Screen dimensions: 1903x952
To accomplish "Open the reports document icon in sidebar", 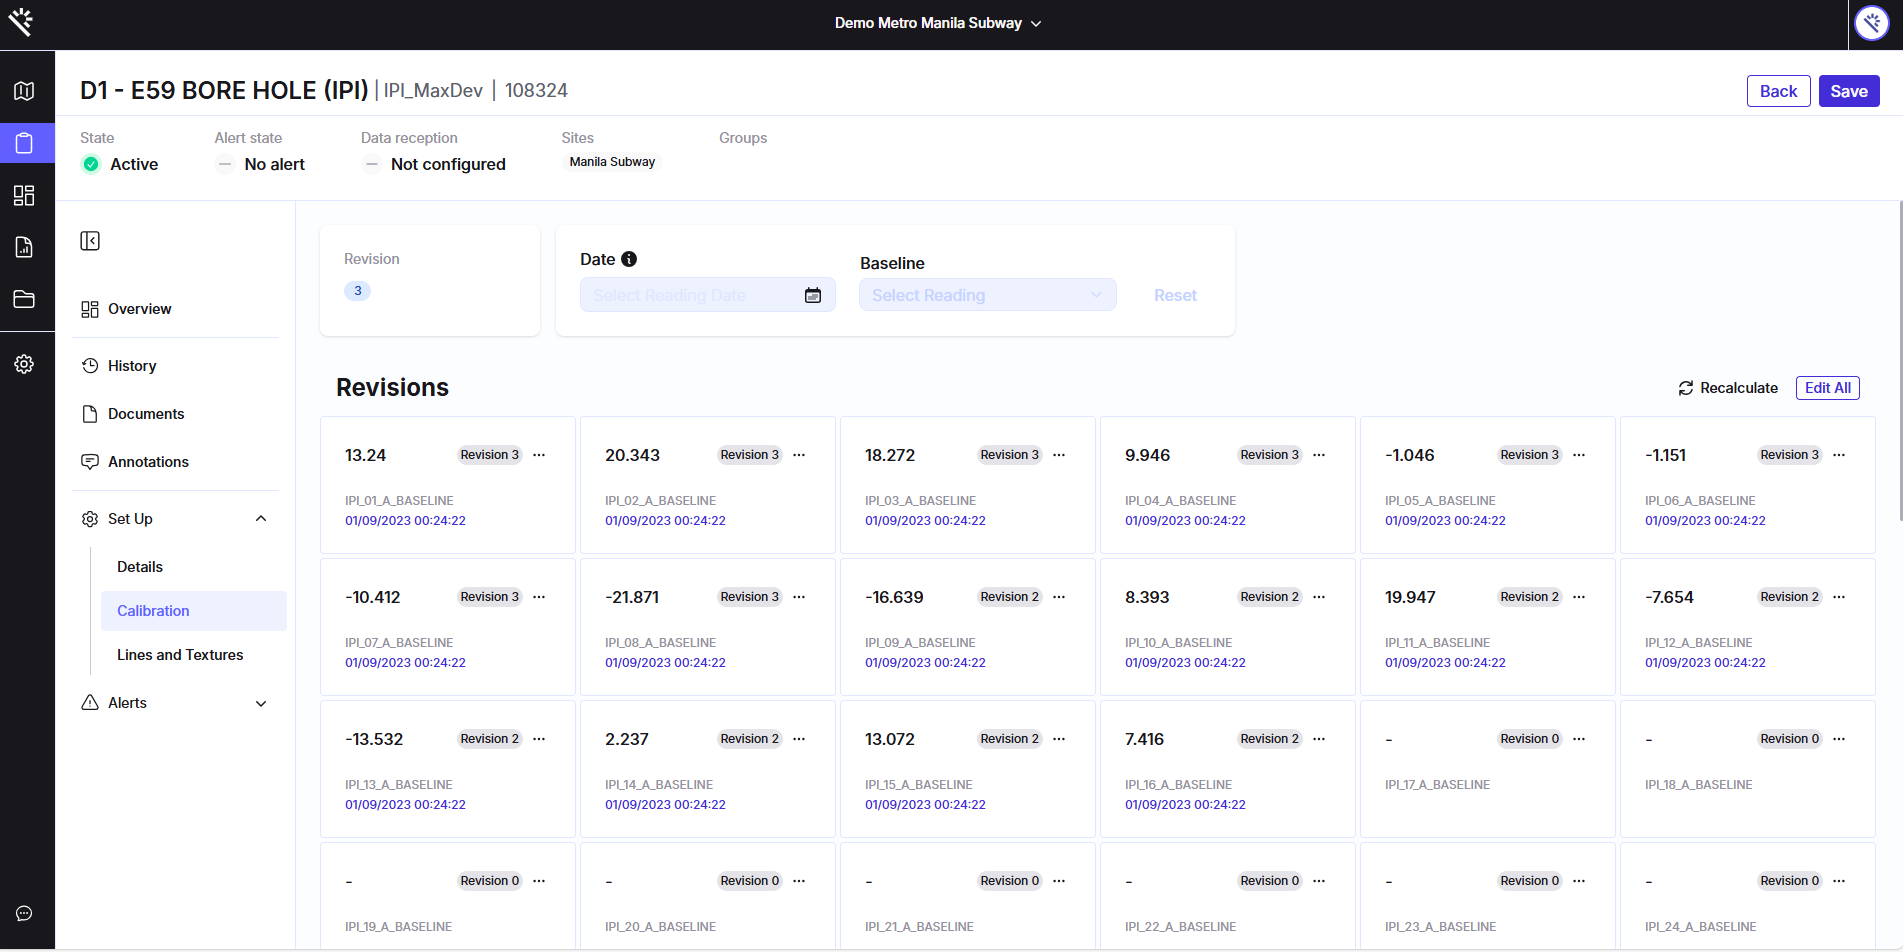I will tap(24, 247).
